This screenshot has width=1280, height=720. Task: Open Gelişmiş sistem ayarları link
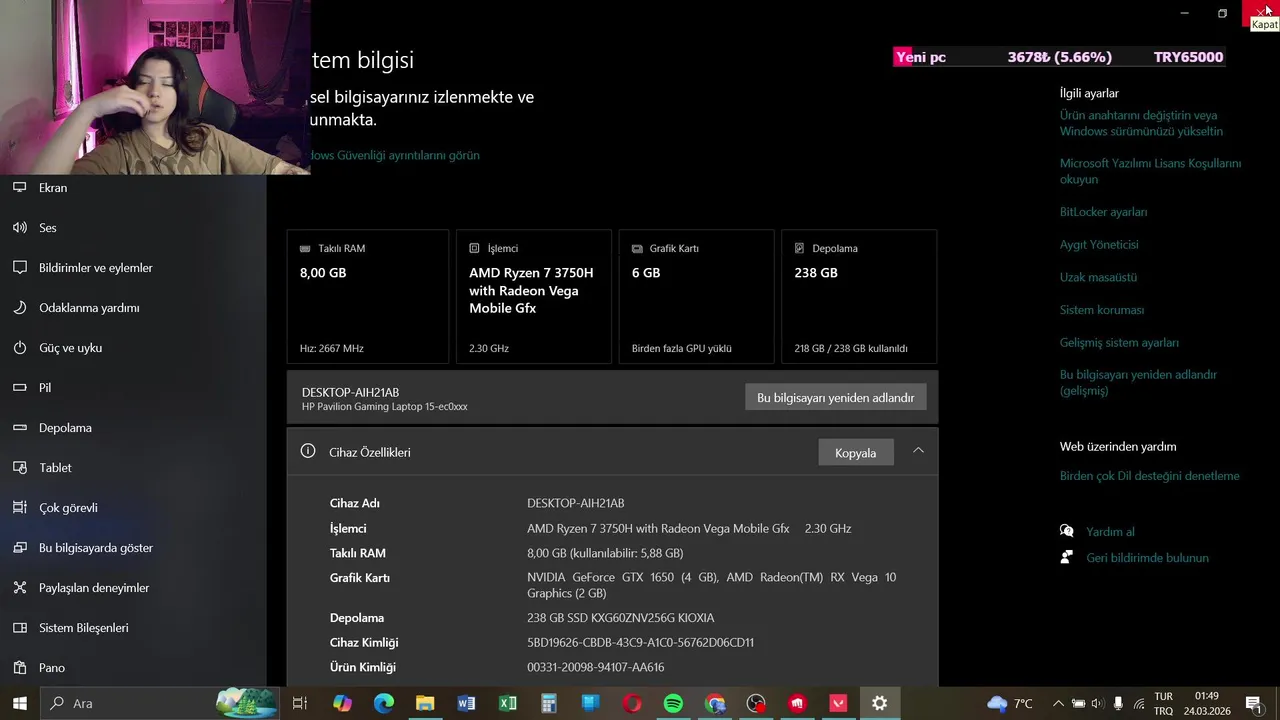click(1119, 342)
